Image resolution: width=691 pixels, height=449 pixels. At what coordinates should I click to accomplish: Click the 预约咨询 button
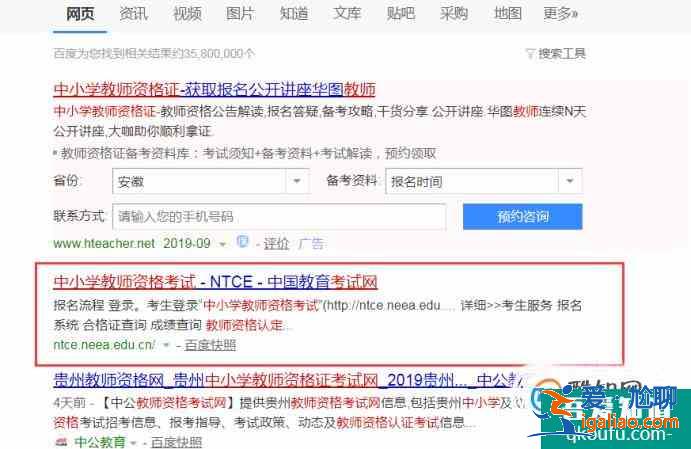(x=523, y=216)
